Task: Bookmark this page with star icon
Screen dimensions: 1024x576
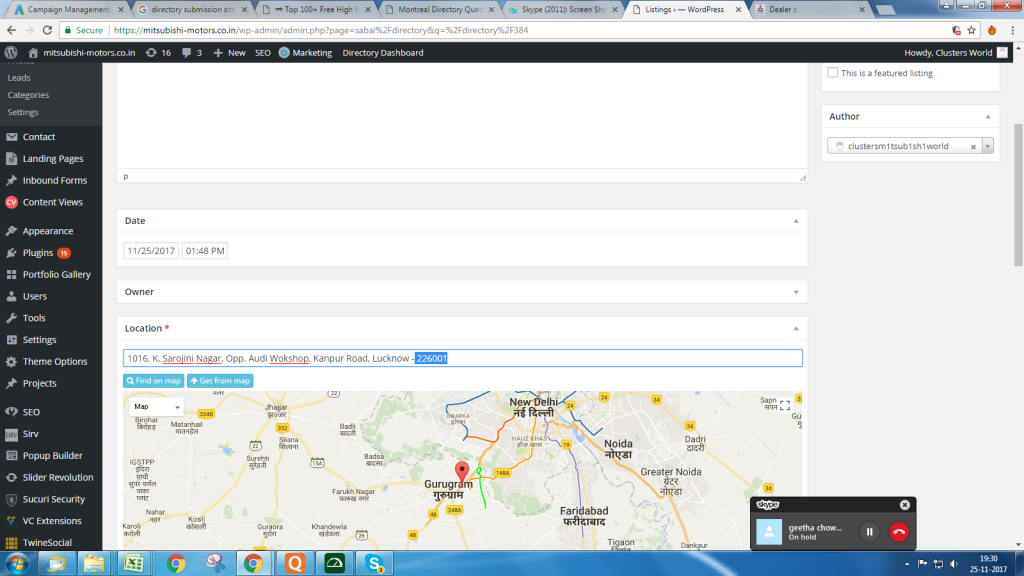Action: (x=972, y=30)
